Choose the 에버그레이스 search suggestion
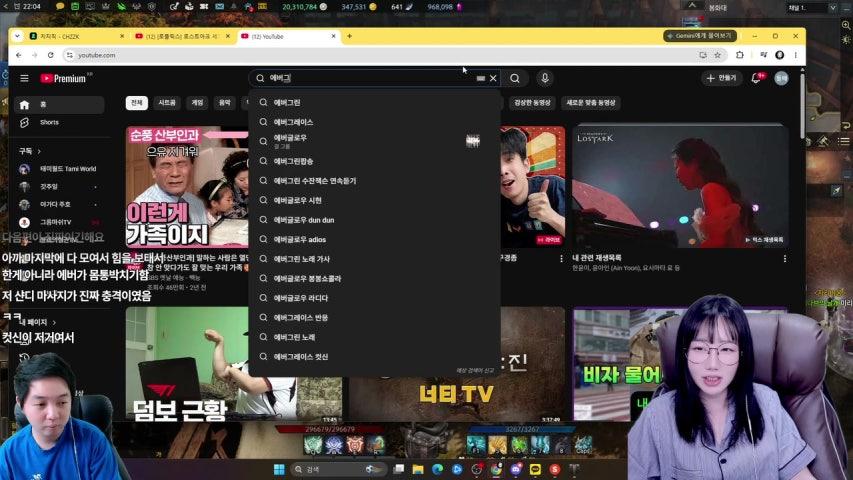 [375, 122]
